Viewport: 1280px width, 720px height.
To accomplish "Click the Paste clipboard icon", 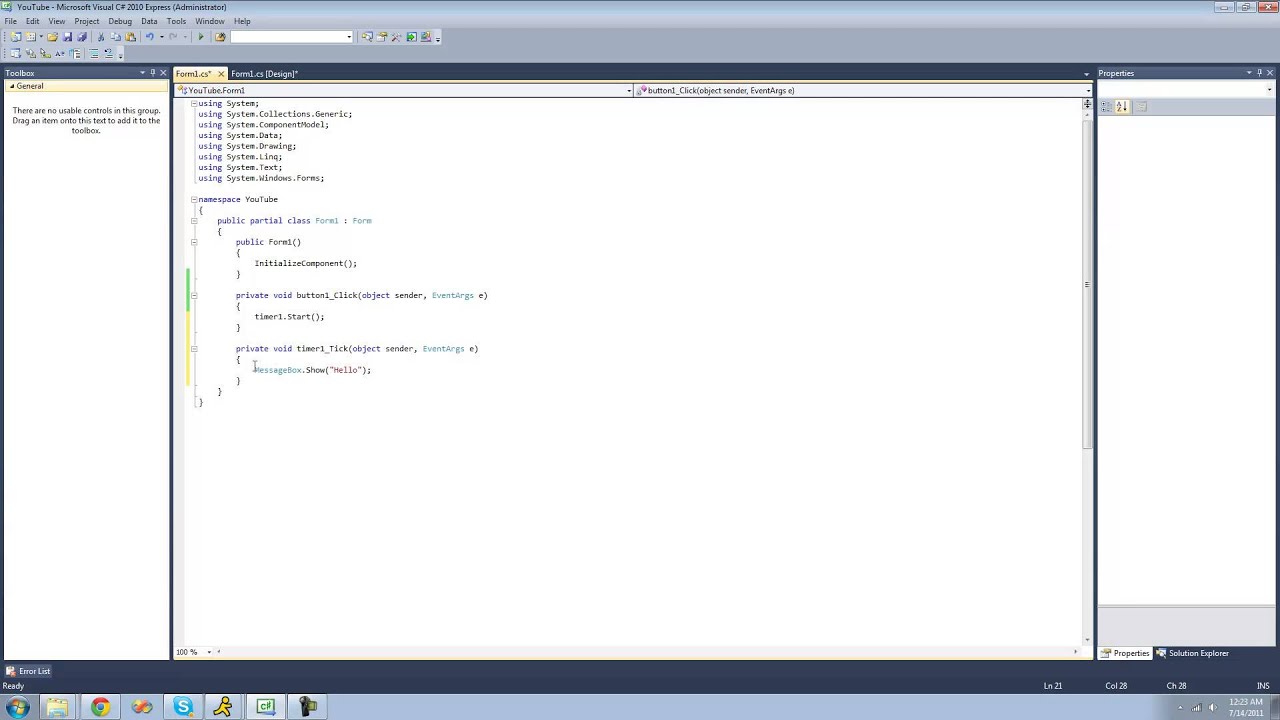I will click(x=130, y=37).
